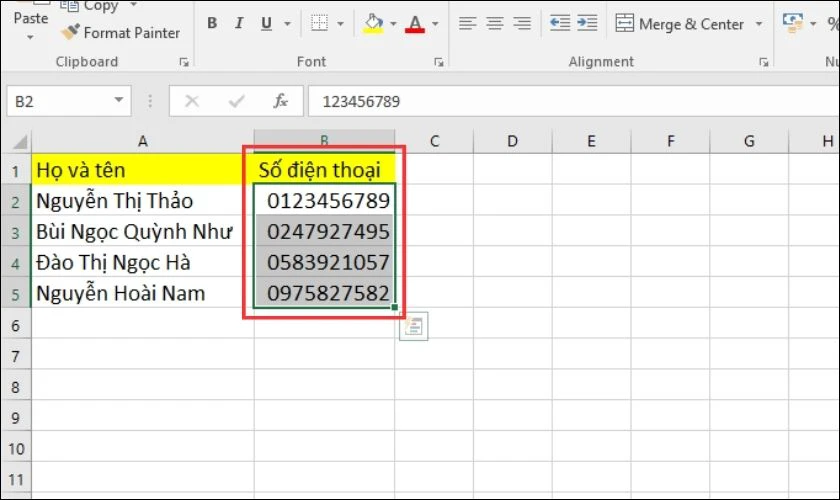Click Merge & Center button

click(680, 24)
